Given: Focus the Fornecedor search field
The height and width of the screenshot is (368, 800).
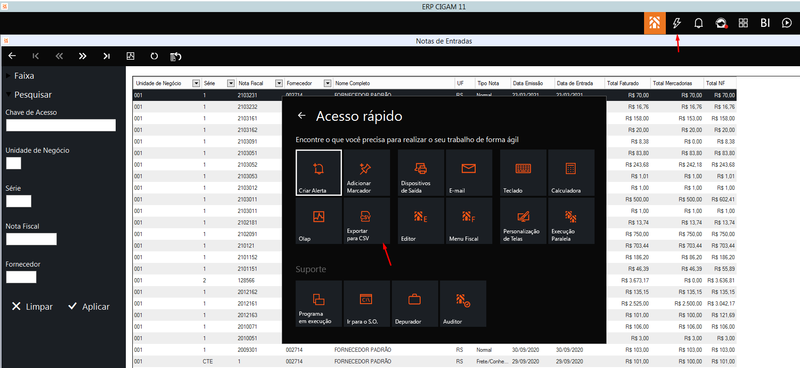Looking at the screenshot, I should [x=21, y=277].
